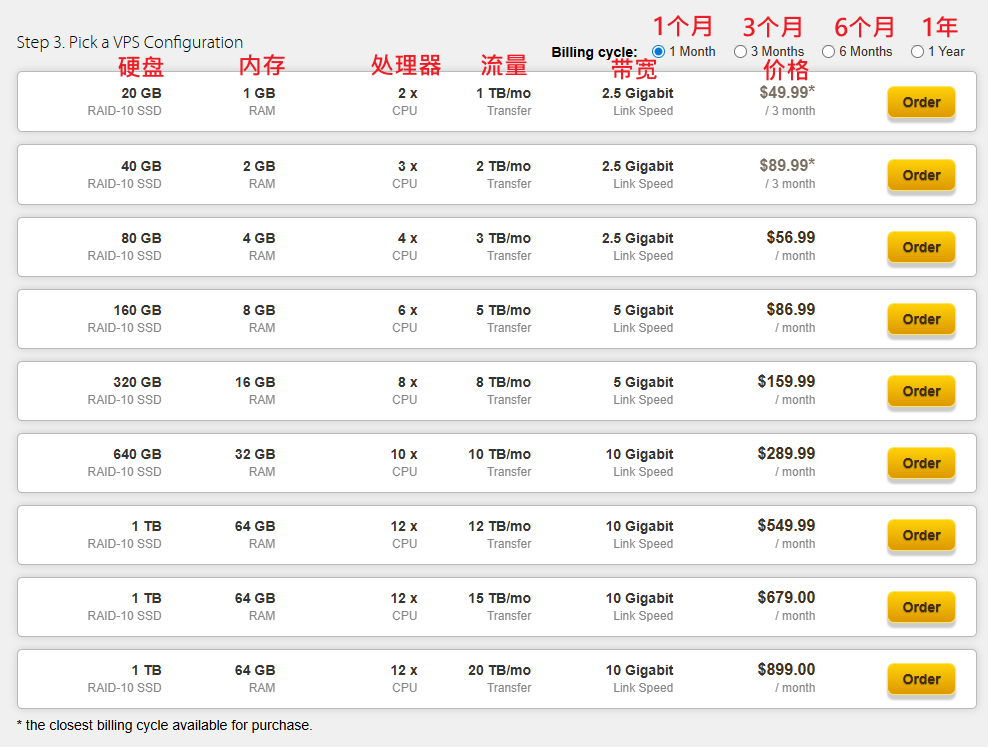Select the 1 Month billing cycle

(x=658, y=51)
